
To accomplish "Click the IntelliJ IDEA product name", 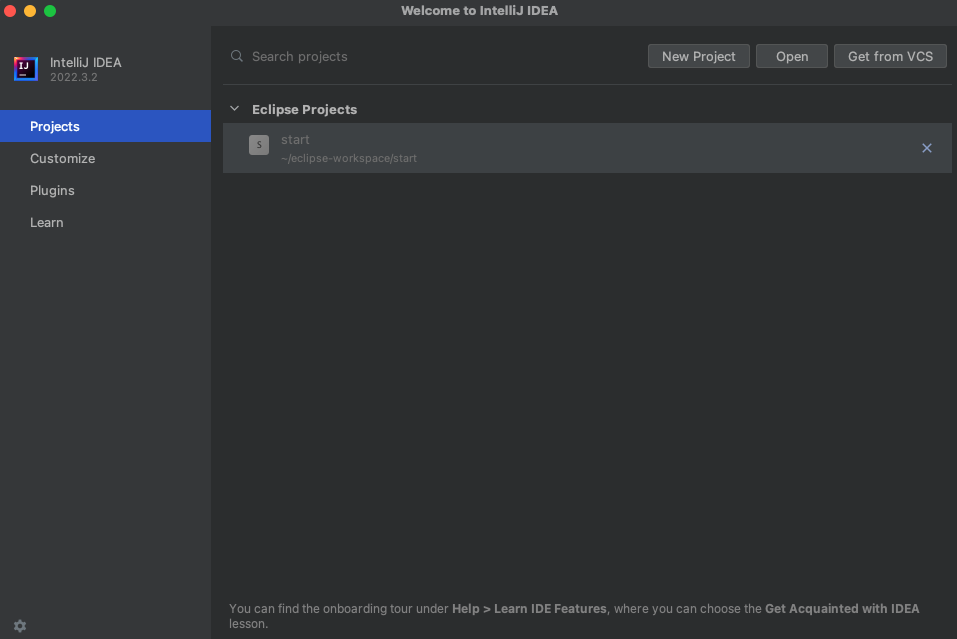I will [x=85, y=62].
